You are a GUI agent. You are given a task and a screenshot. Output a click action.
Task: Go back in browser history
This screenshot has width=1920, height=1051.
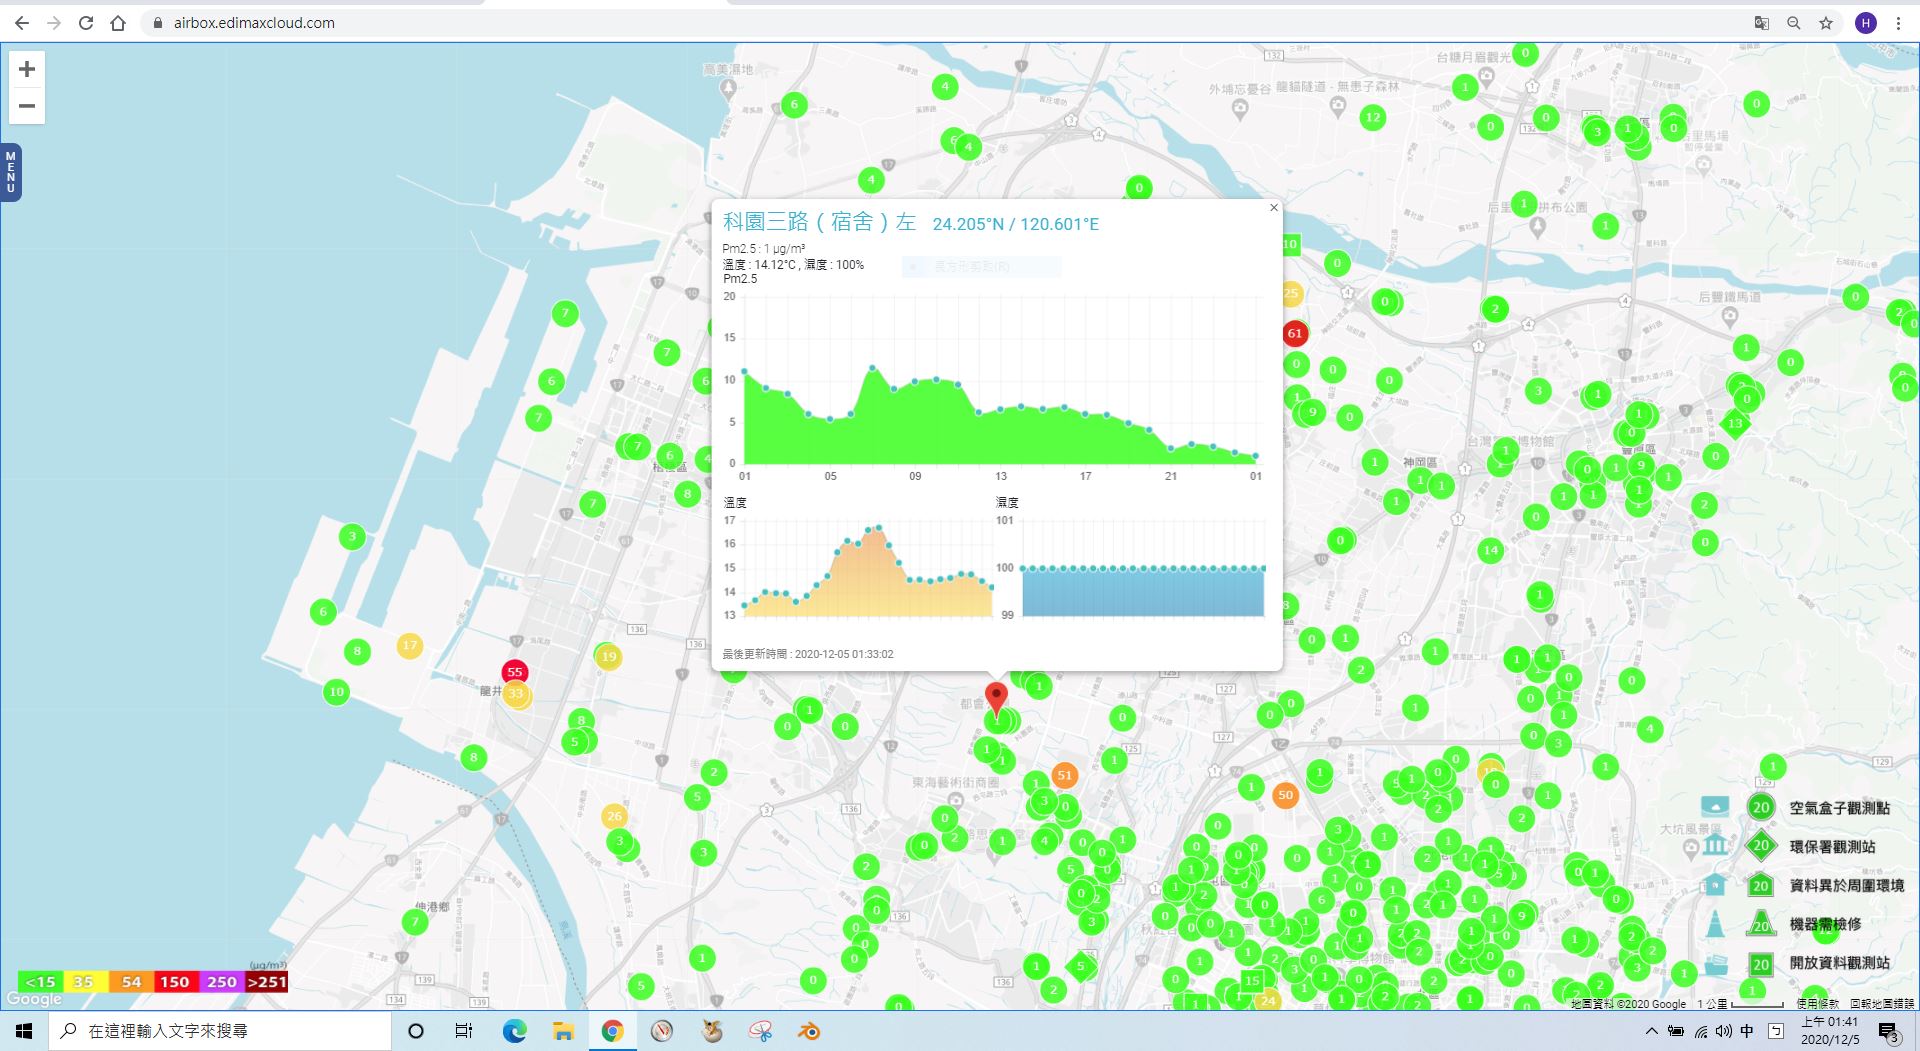[22, 23]
